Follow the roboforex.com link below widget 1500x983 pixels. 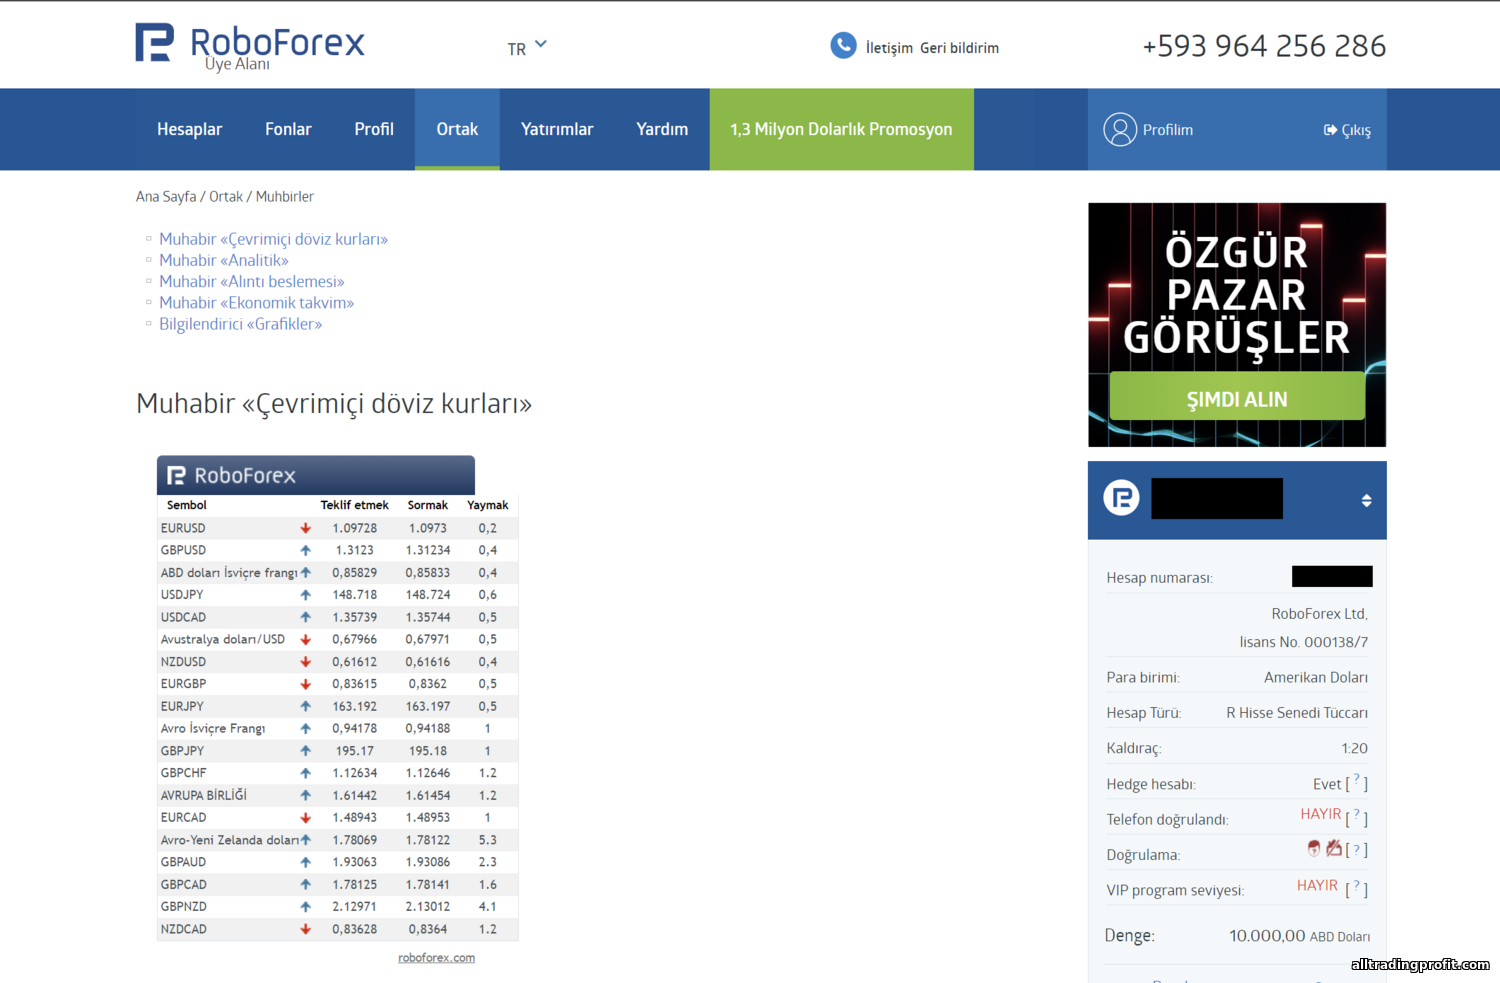pyautogui.click(x=436, y=958)
